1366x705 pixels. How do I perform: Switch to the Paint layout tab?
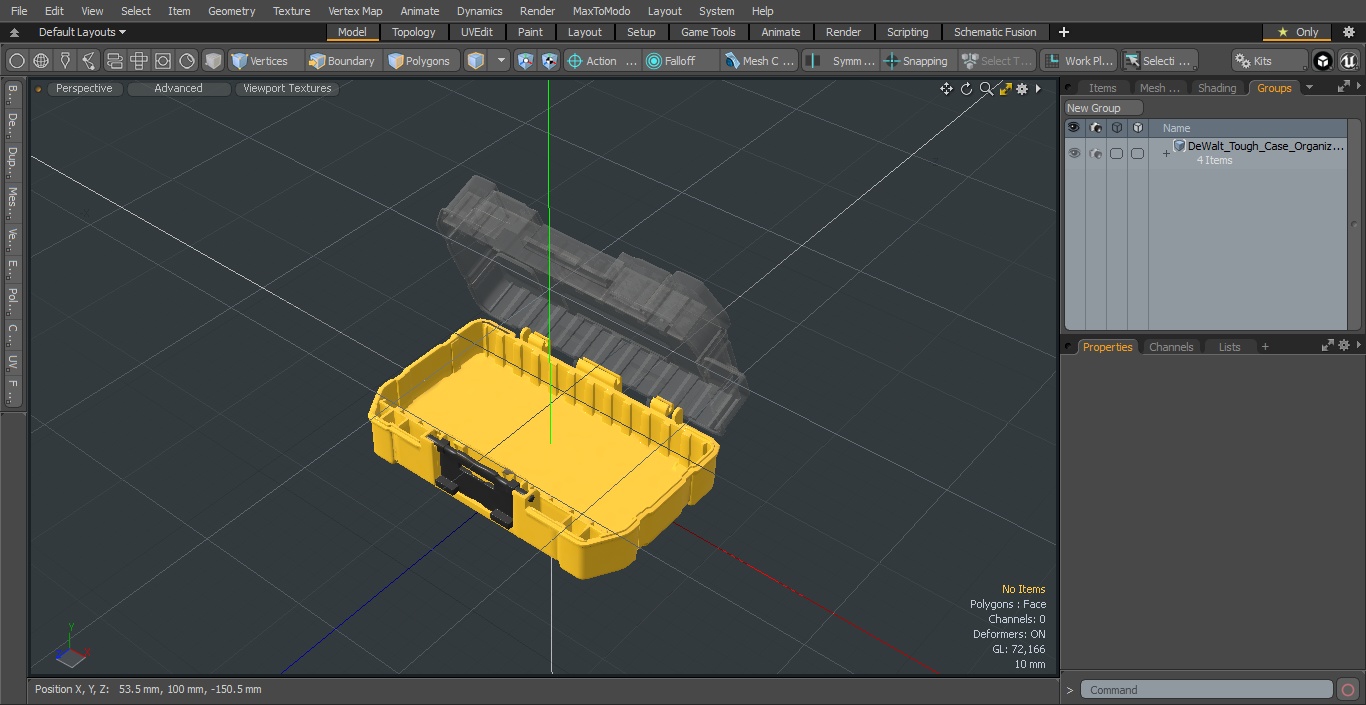(531, 32)
